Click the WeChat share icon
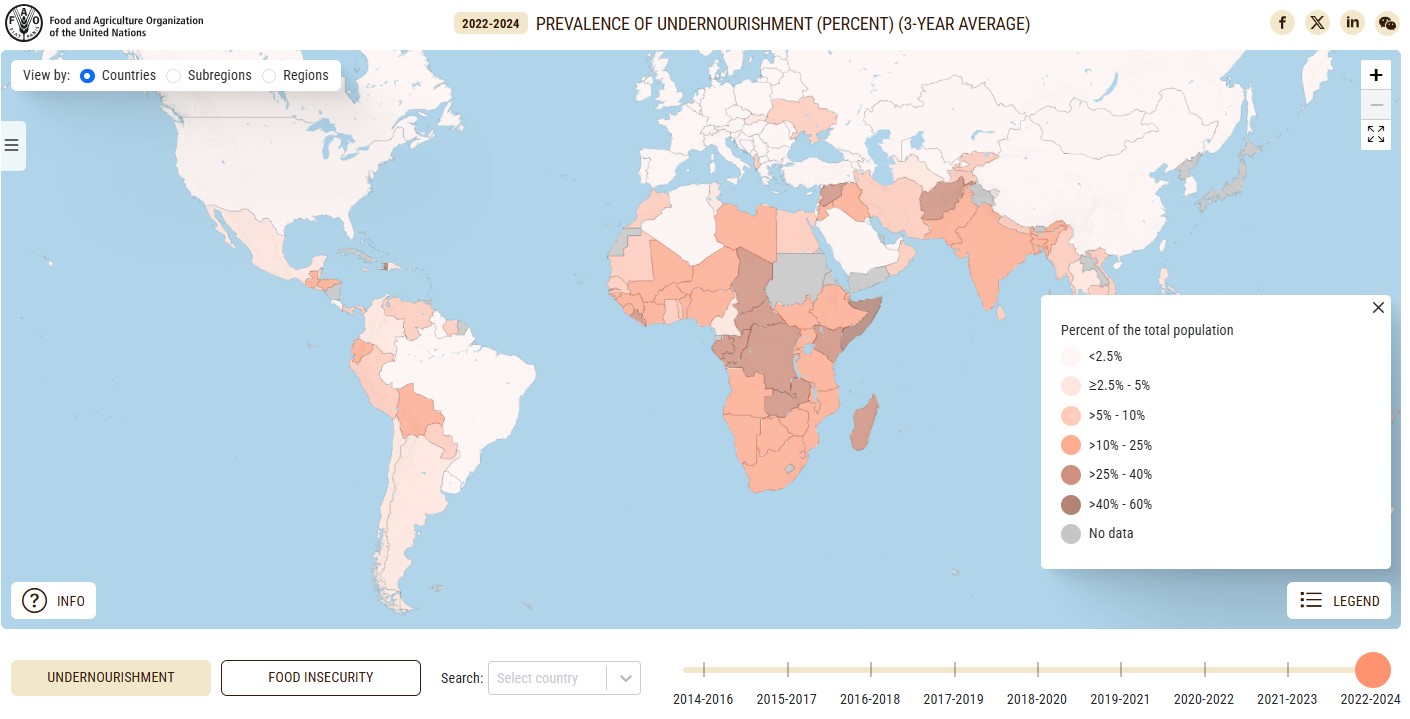 [1387, 22]
